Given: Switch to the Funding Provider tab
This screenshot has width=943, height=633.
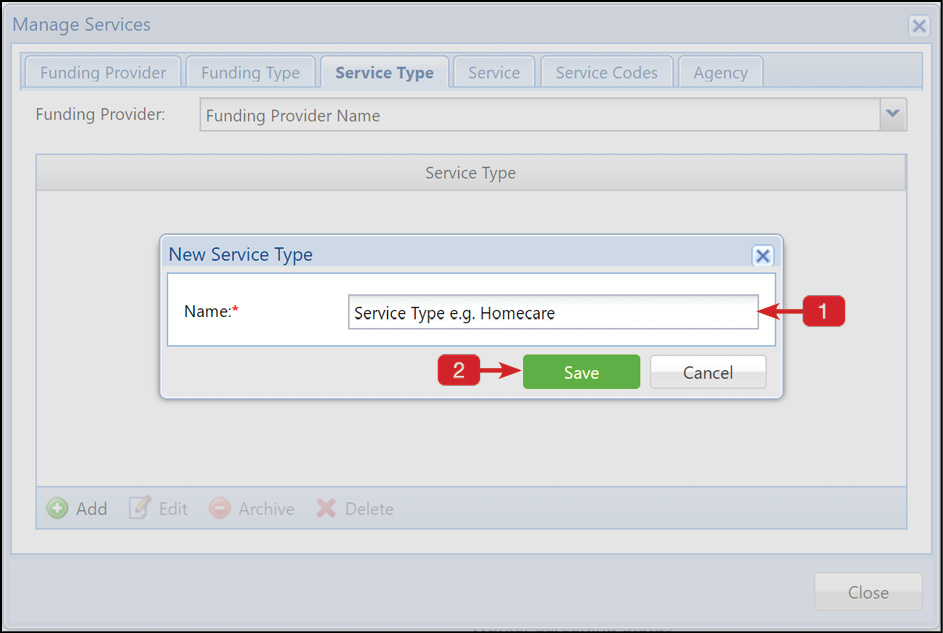Looking at the screenshot, I should [103, 73].
